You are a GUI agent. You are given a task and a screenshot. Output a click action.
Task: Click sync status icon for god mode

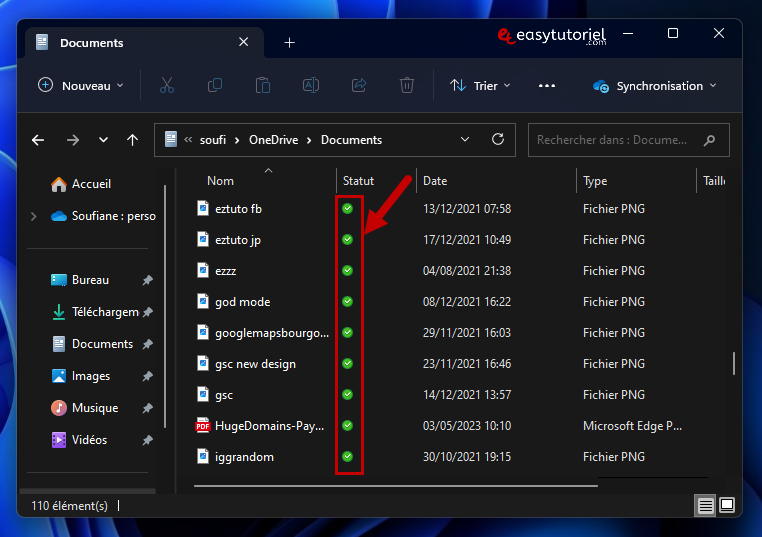[x=347, y=302]
